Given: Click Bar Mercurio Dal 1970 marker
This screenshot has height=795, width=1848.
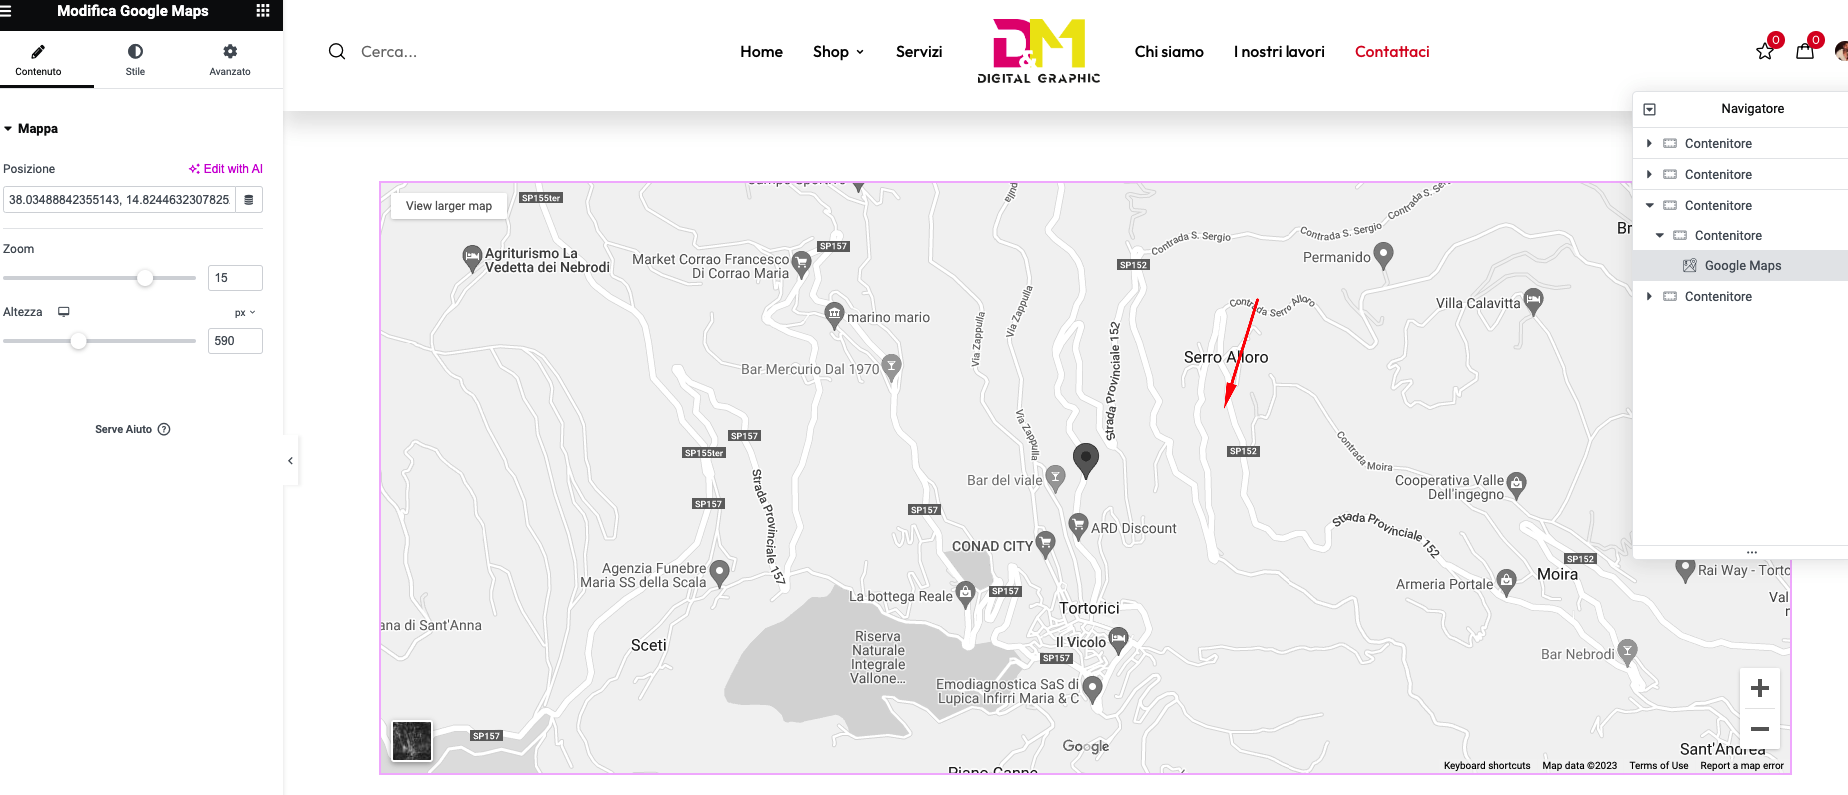Looking at the screenshot, I should pos(891,367).
